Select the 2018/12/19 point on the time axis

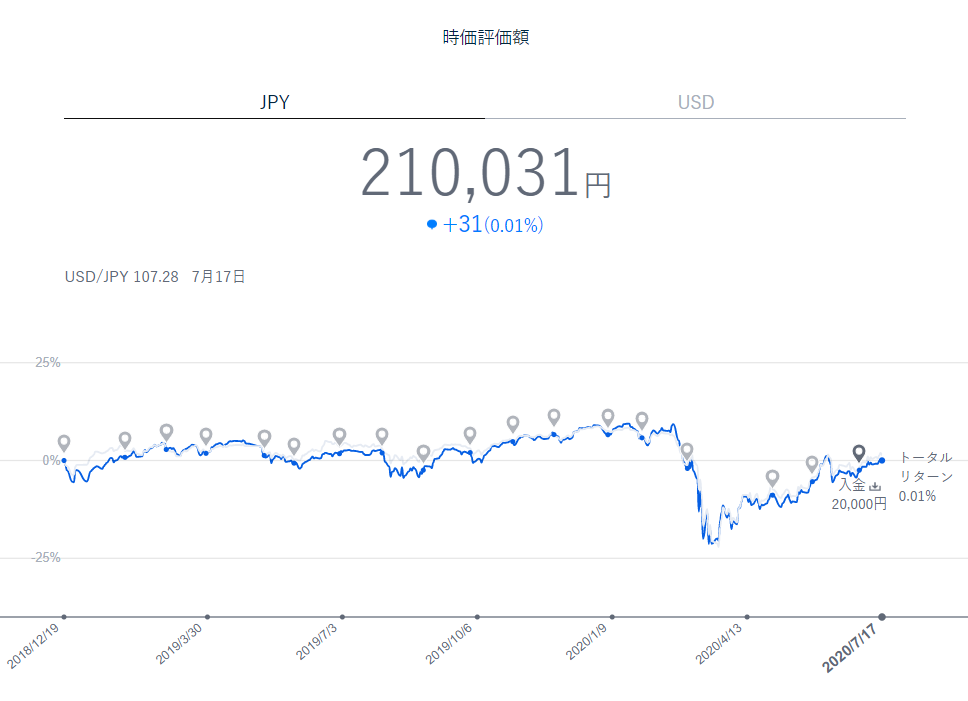64,617
